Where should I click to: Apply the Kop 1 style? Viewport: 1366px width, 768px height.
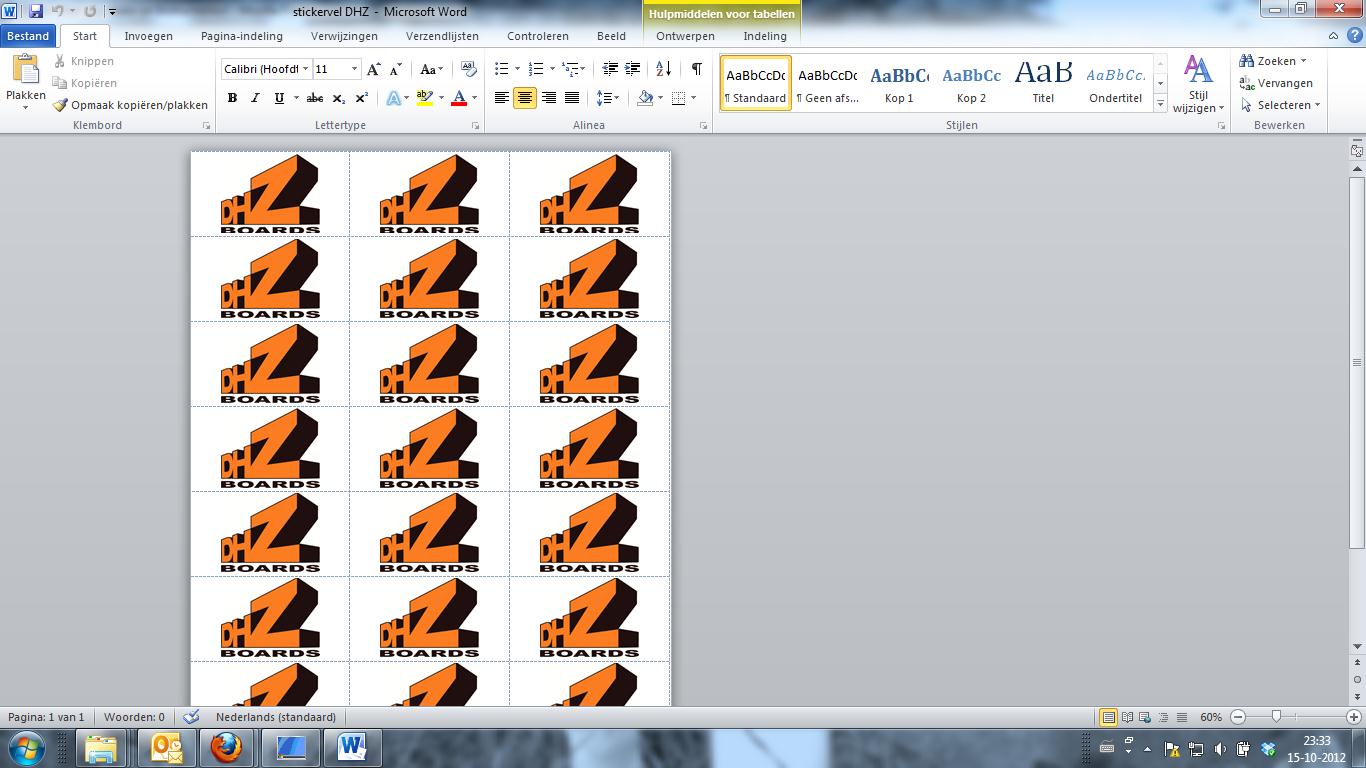[x=899, y=83]
